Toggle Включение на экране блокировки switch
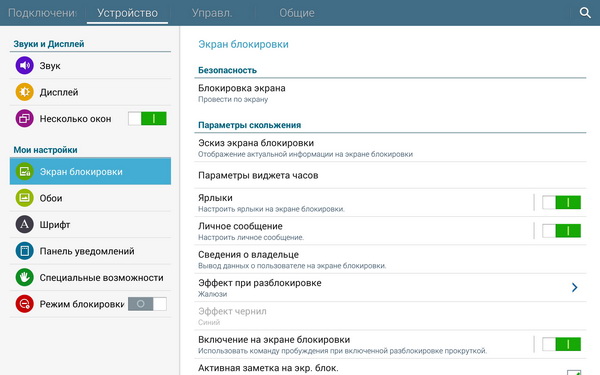 (x=561, y=344)
